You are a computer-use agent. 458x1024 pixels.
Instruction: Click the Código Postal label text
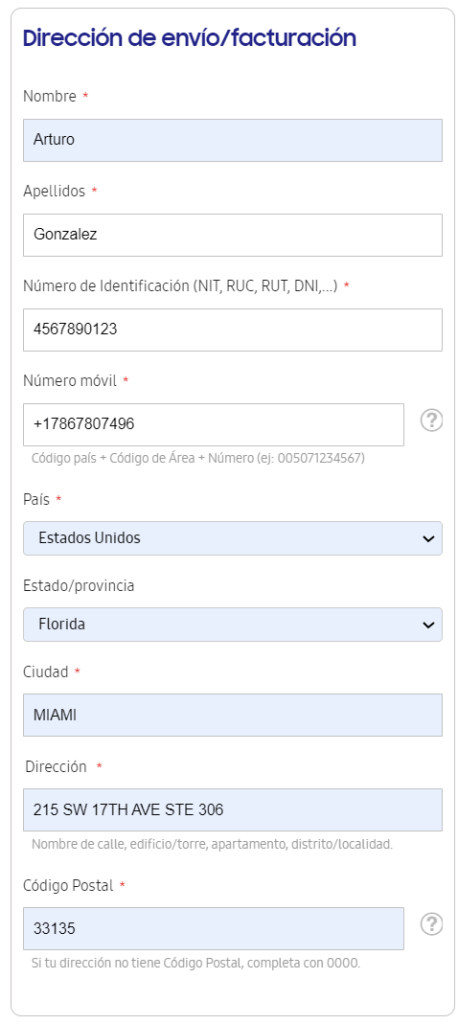68,886
